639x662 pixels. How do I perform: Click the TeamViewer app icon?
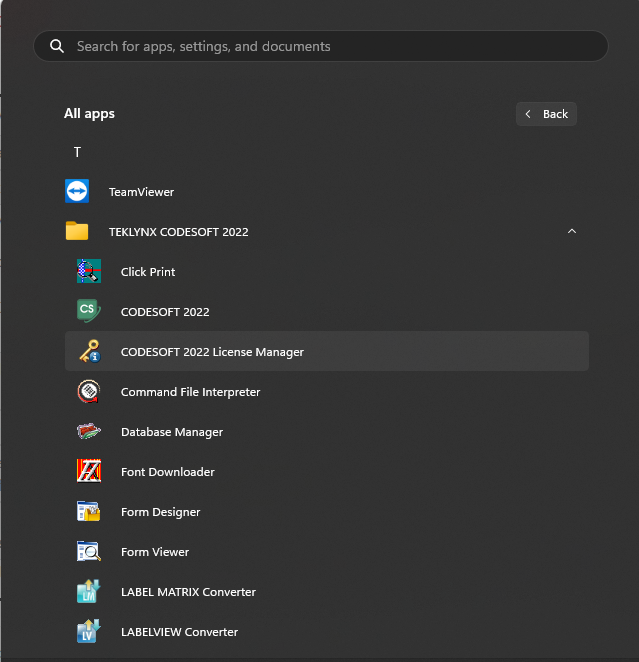[77, 191]
